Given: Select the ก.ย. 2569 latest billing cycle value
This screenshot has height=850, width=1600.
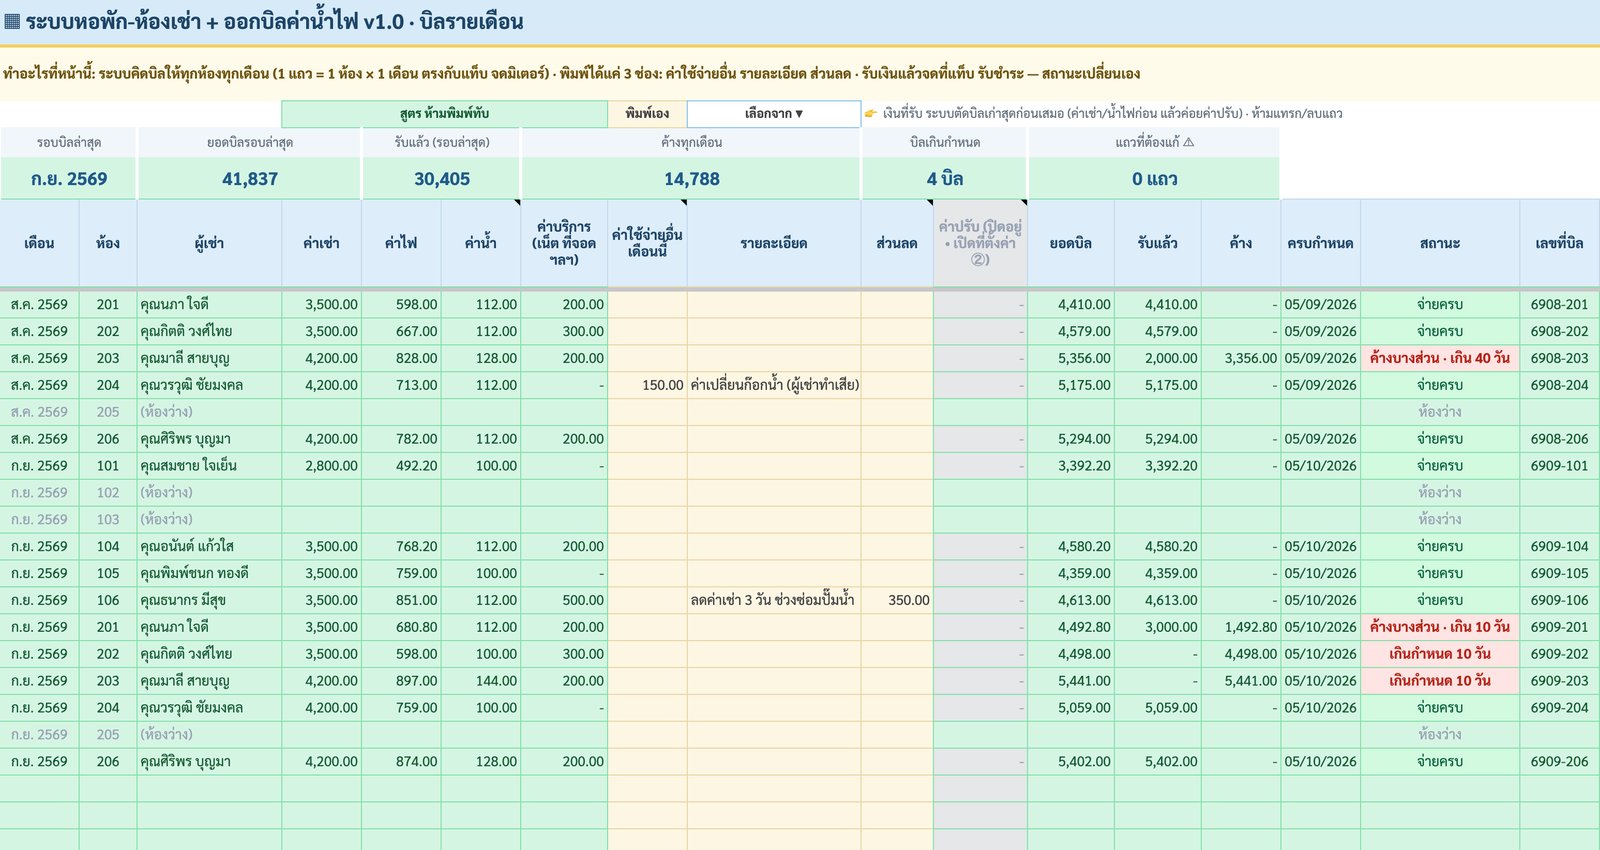Looking at the screenshot, I should click(69, 179).
